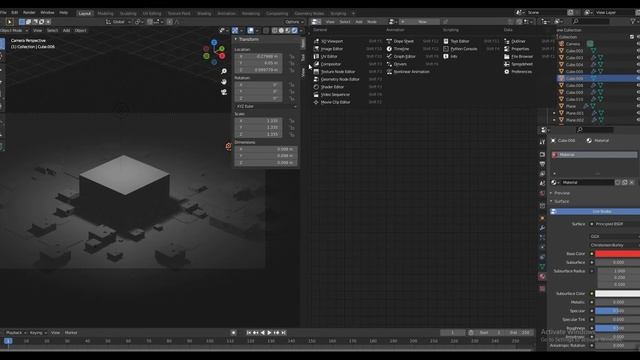Viewport: 640px width, 360px height.
Task: Choose Python Console from editor type menu
Action: click(x=464, y=49)
